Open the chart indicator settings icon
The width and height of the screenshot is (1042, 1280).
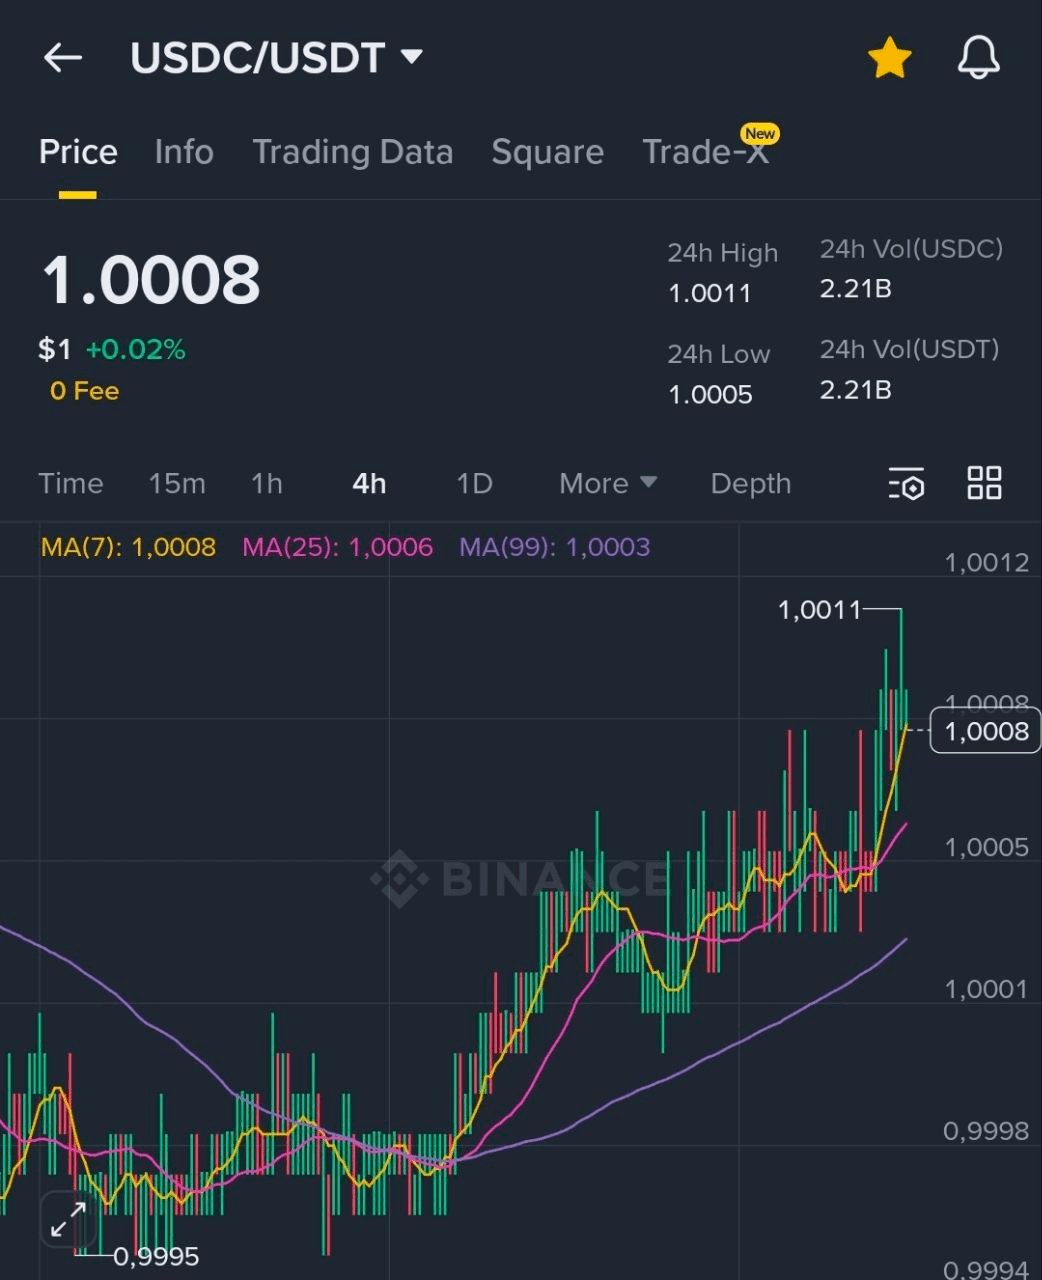point(906,483)
